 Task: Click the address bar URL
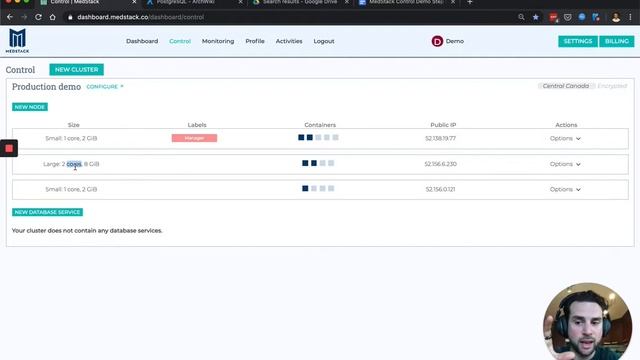point(140,17)
